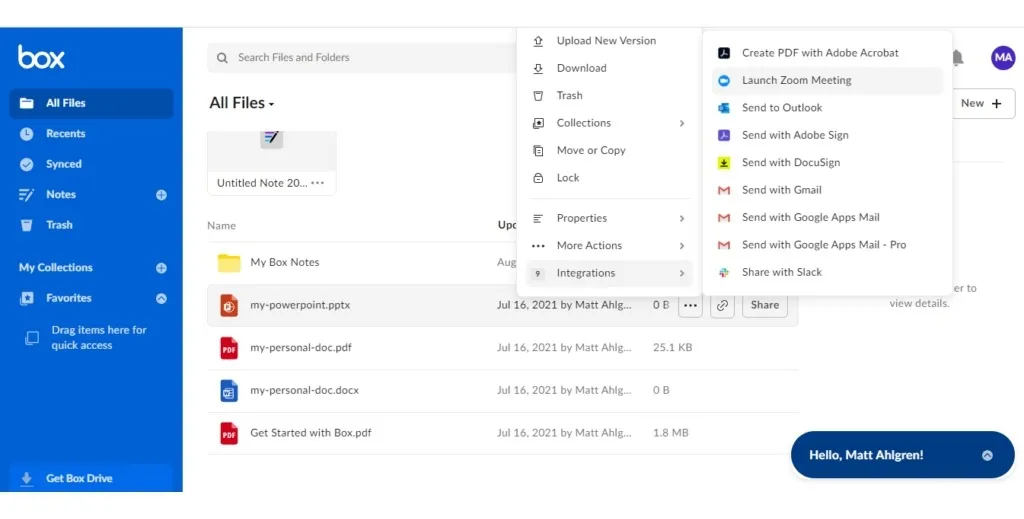Open the My Box Notes folder icon
1024x519 pixels.
coord(229,262)
